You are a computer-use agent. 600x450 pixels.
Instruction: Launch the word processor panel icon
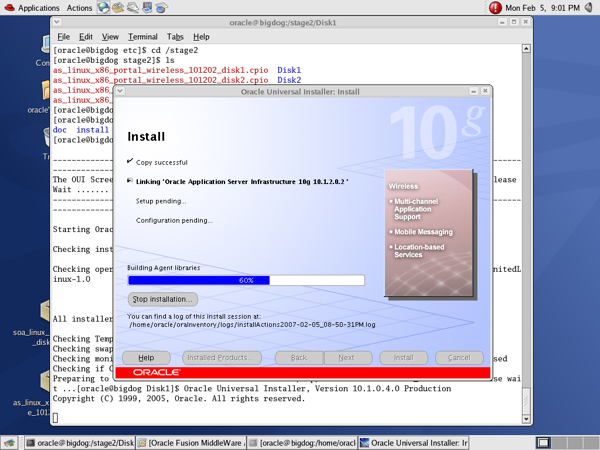pyautogui.click(x=132, y=7)
